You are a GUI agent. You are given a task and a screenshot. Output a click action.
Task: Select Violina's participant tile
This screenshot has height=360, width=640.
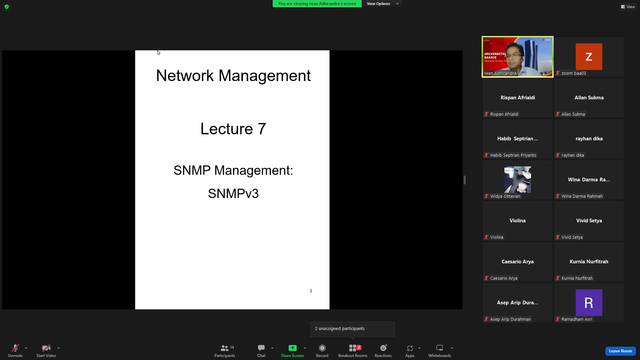pos(518,221)
